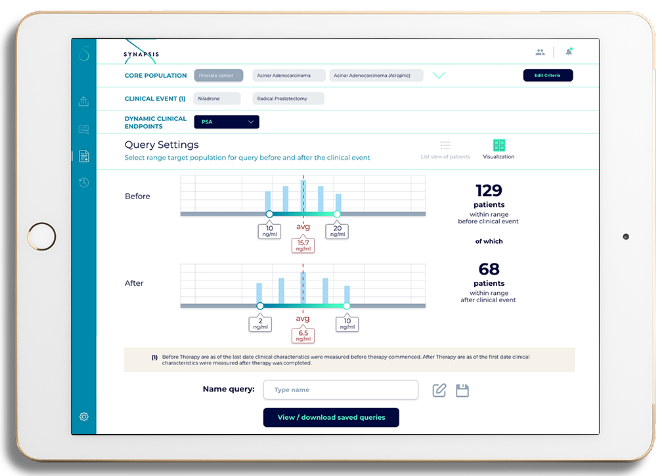Open settings gear at sidebar bottom
This screenshot has width=662, height=476.
click(84, 416)
